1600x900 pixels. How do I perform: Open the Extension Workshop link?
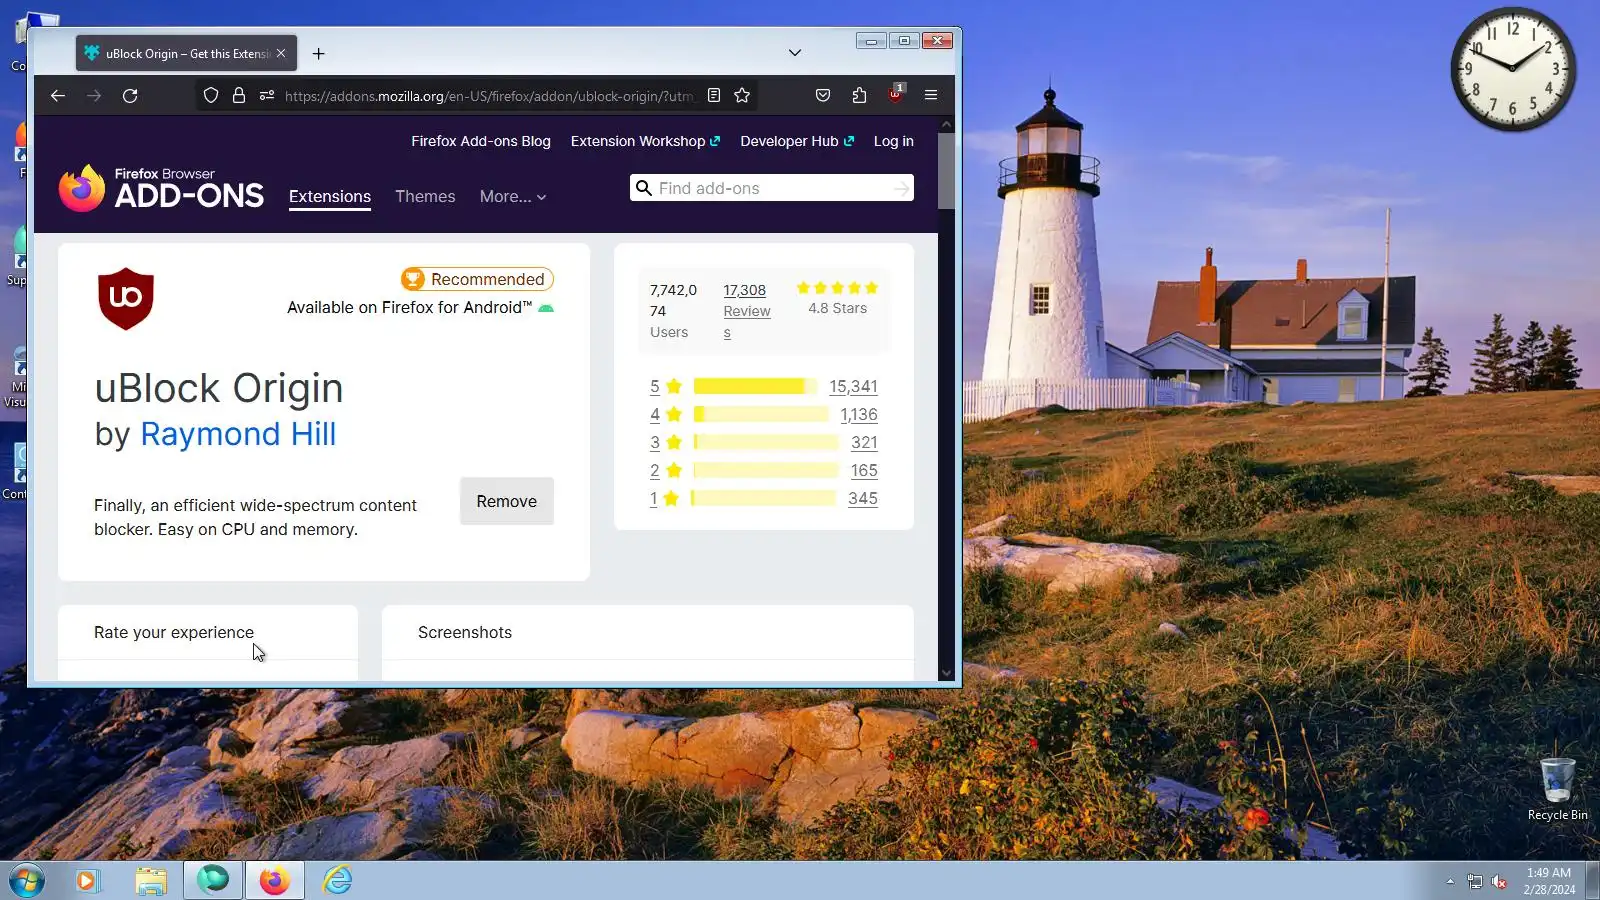pos(645,141)
